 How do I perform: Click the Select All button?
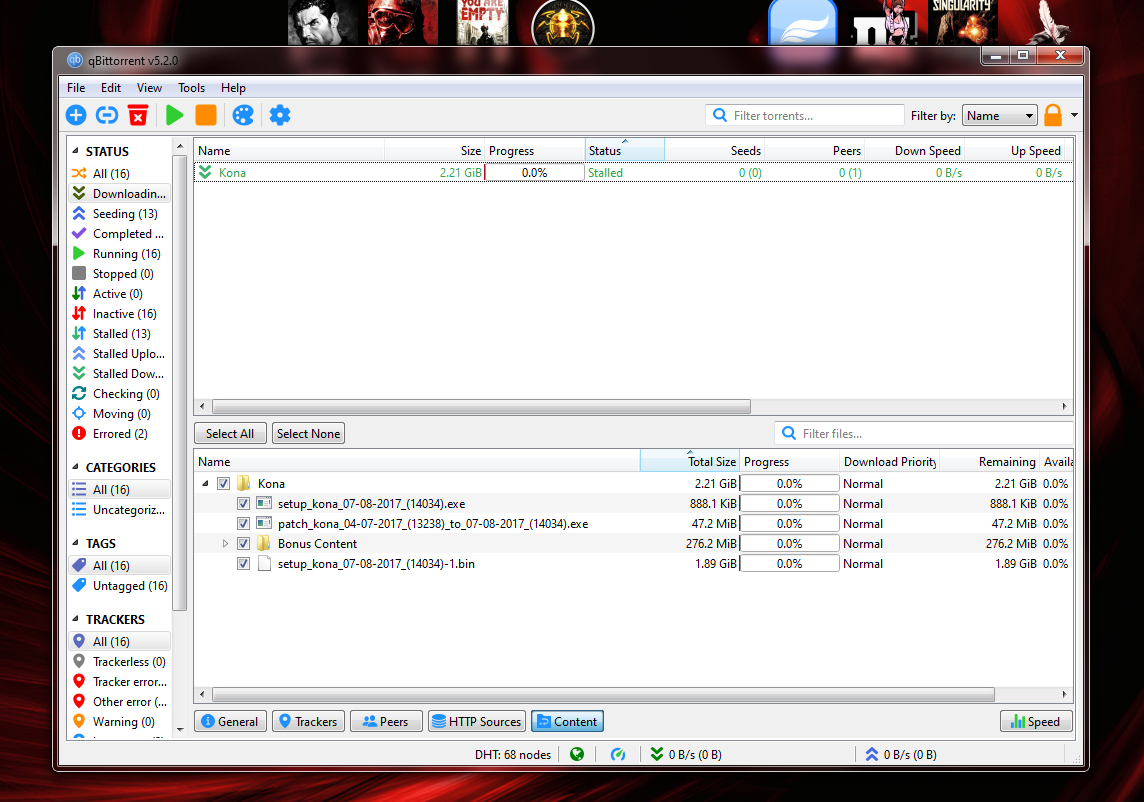coord(230,433)
